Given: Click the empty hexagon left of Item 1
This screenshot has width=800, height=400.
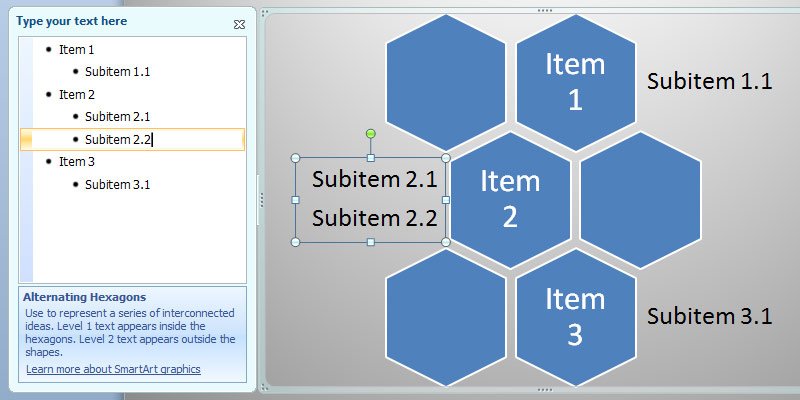Looking at the screenshot, I should [x=445, y=82].
